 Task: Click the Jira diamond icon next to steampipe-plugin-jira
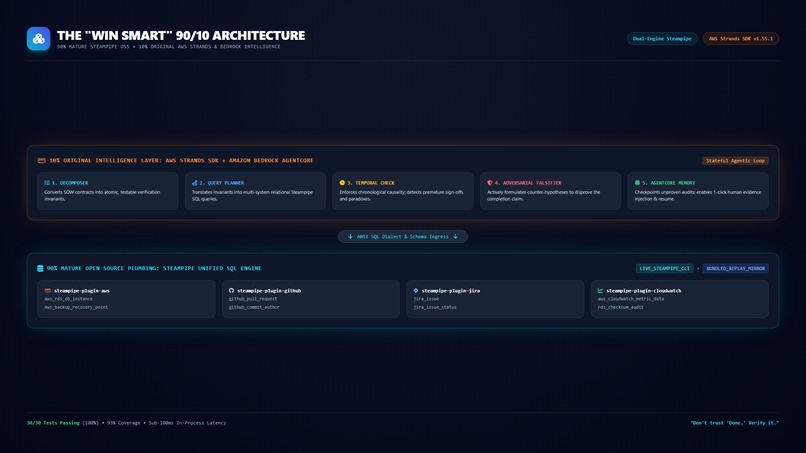pyautogui.click(x=416, y=291)
